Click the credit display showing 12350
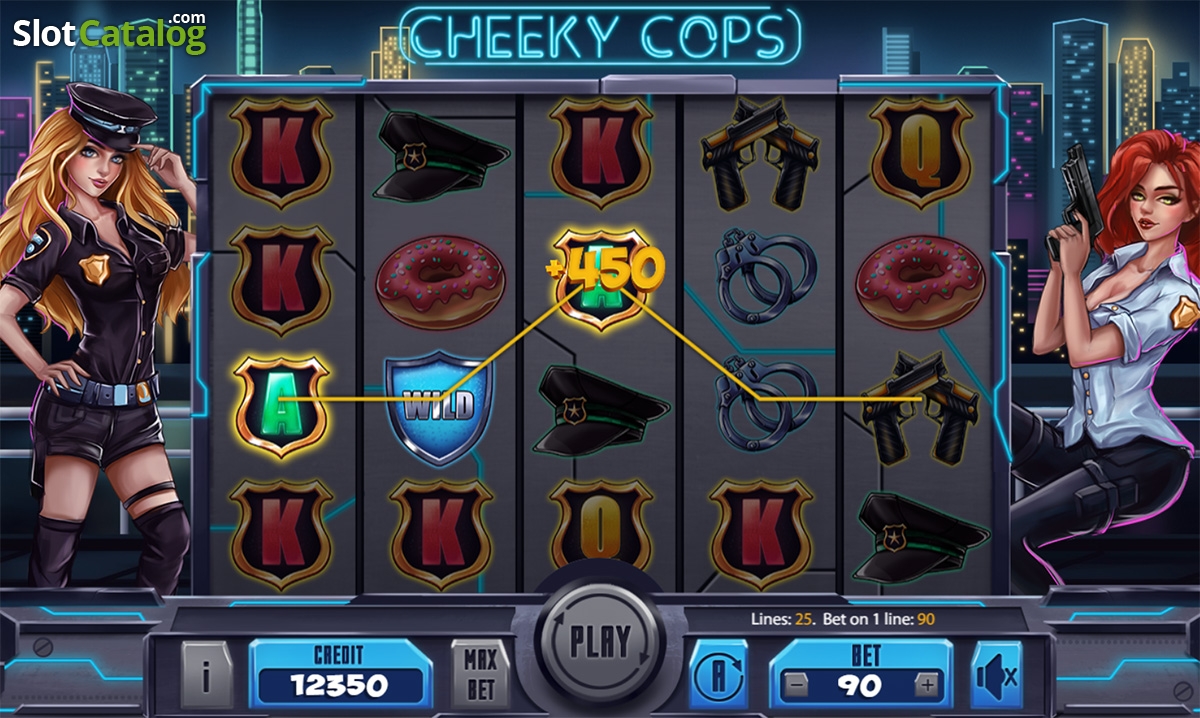Image resolution: width=1200 pixels, height=718 pixels. click(x=340, y=675)
